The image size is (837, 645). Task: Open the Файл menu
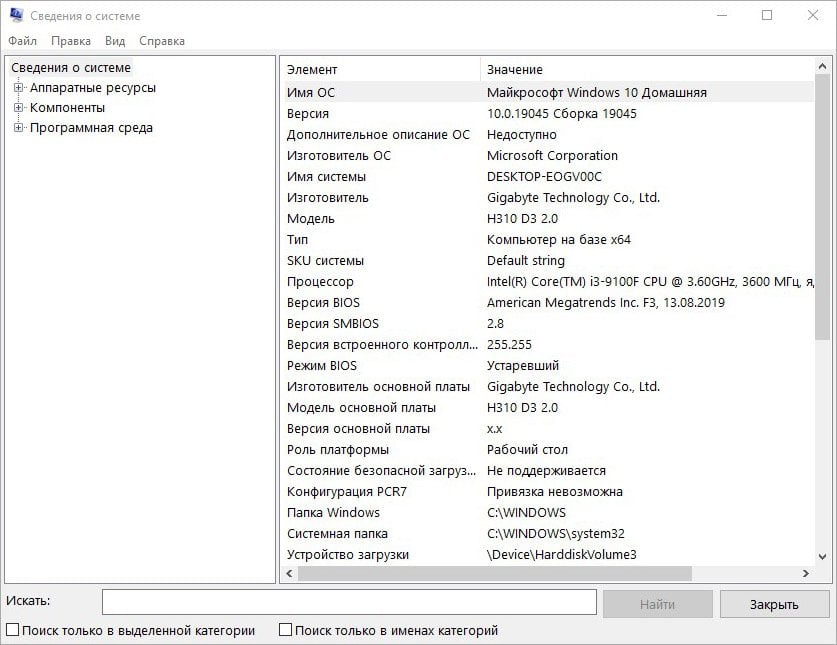click(22, 41)
